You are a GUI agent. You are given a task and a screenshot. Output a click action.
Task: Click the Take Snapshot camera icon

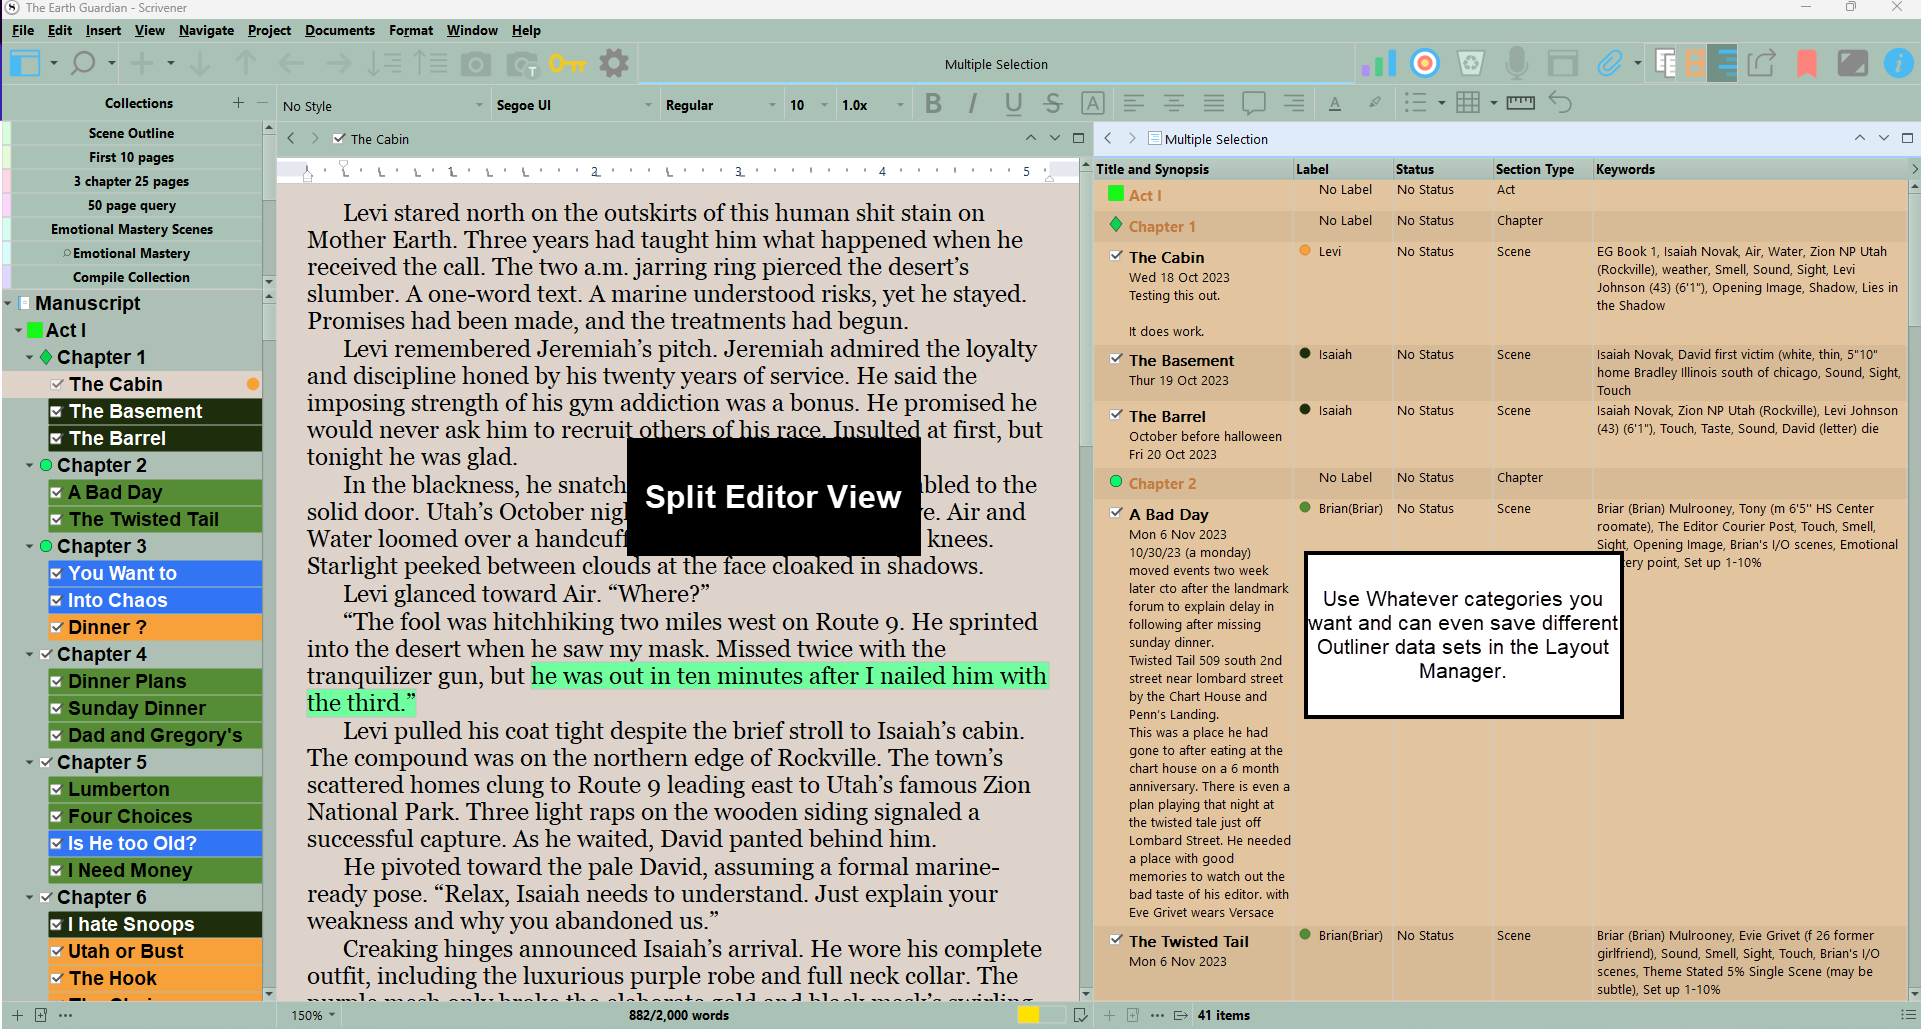click(476, 65)
